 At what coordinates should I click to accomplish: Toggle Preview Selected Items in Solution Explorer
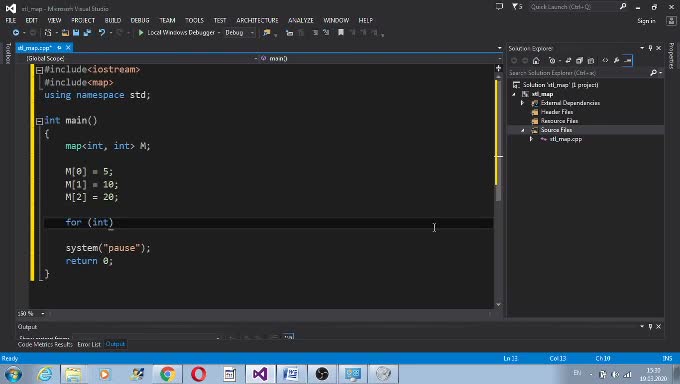pos(628,61)
